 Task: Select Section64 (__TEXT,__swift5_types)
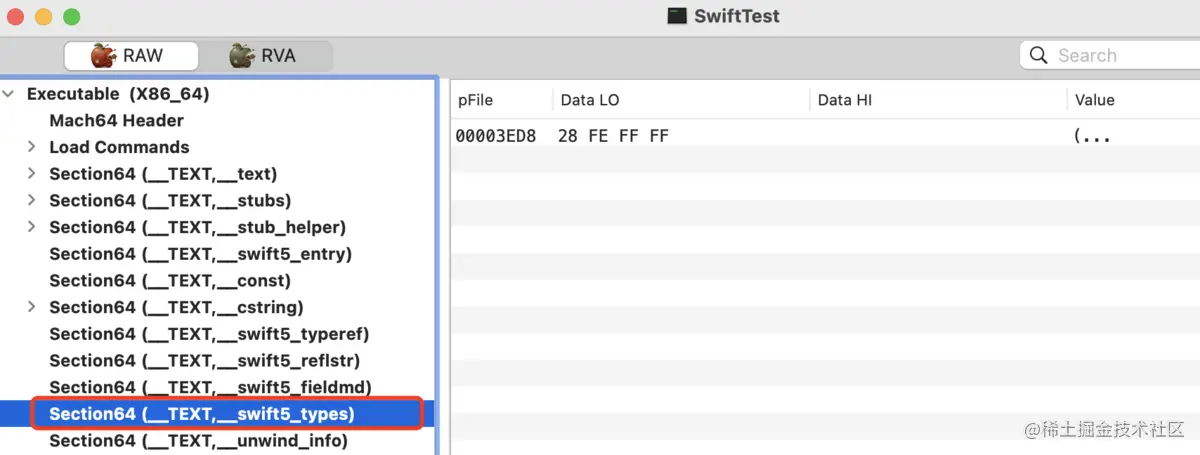point(202,414)
